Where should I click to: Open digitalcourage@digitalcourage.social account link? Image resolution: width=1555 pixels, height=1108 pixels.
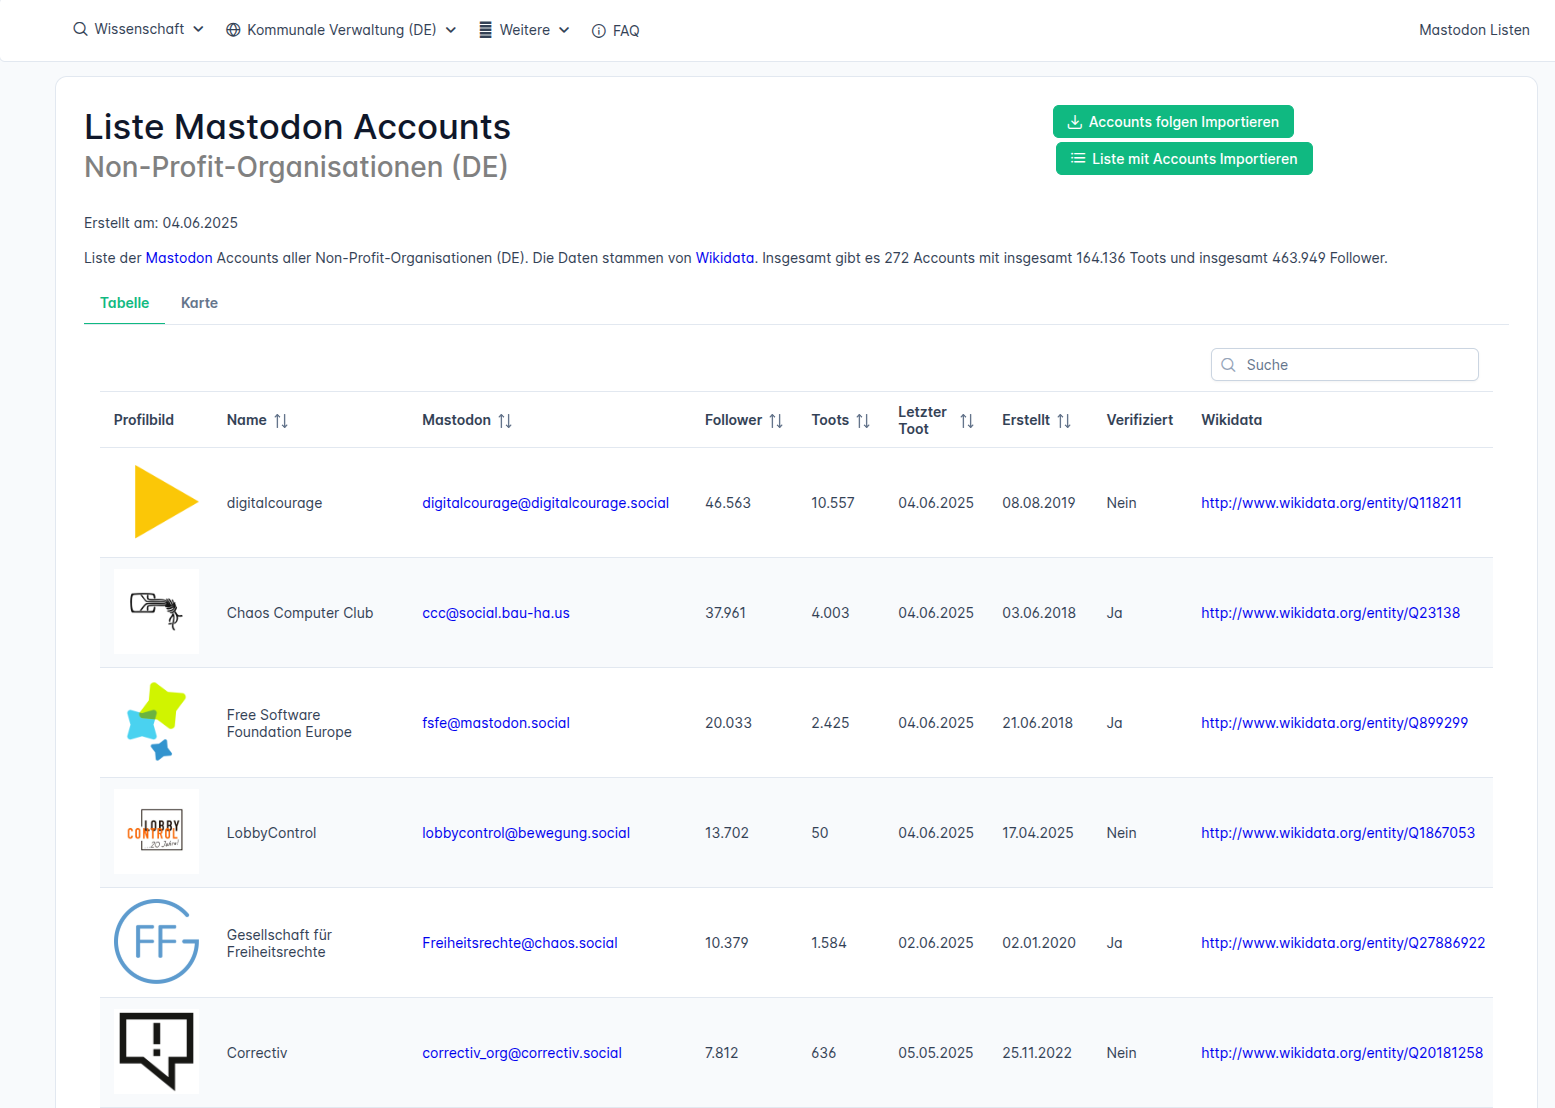pos(545,503)
